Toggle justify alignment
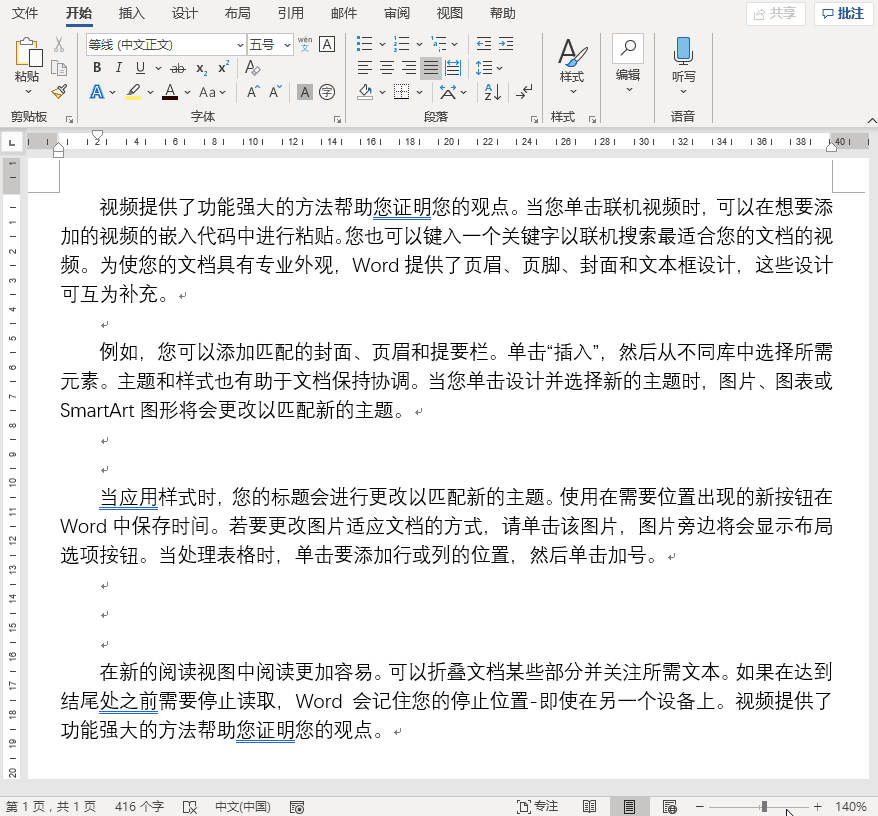The image size is (878, 816). click(431, 68)
